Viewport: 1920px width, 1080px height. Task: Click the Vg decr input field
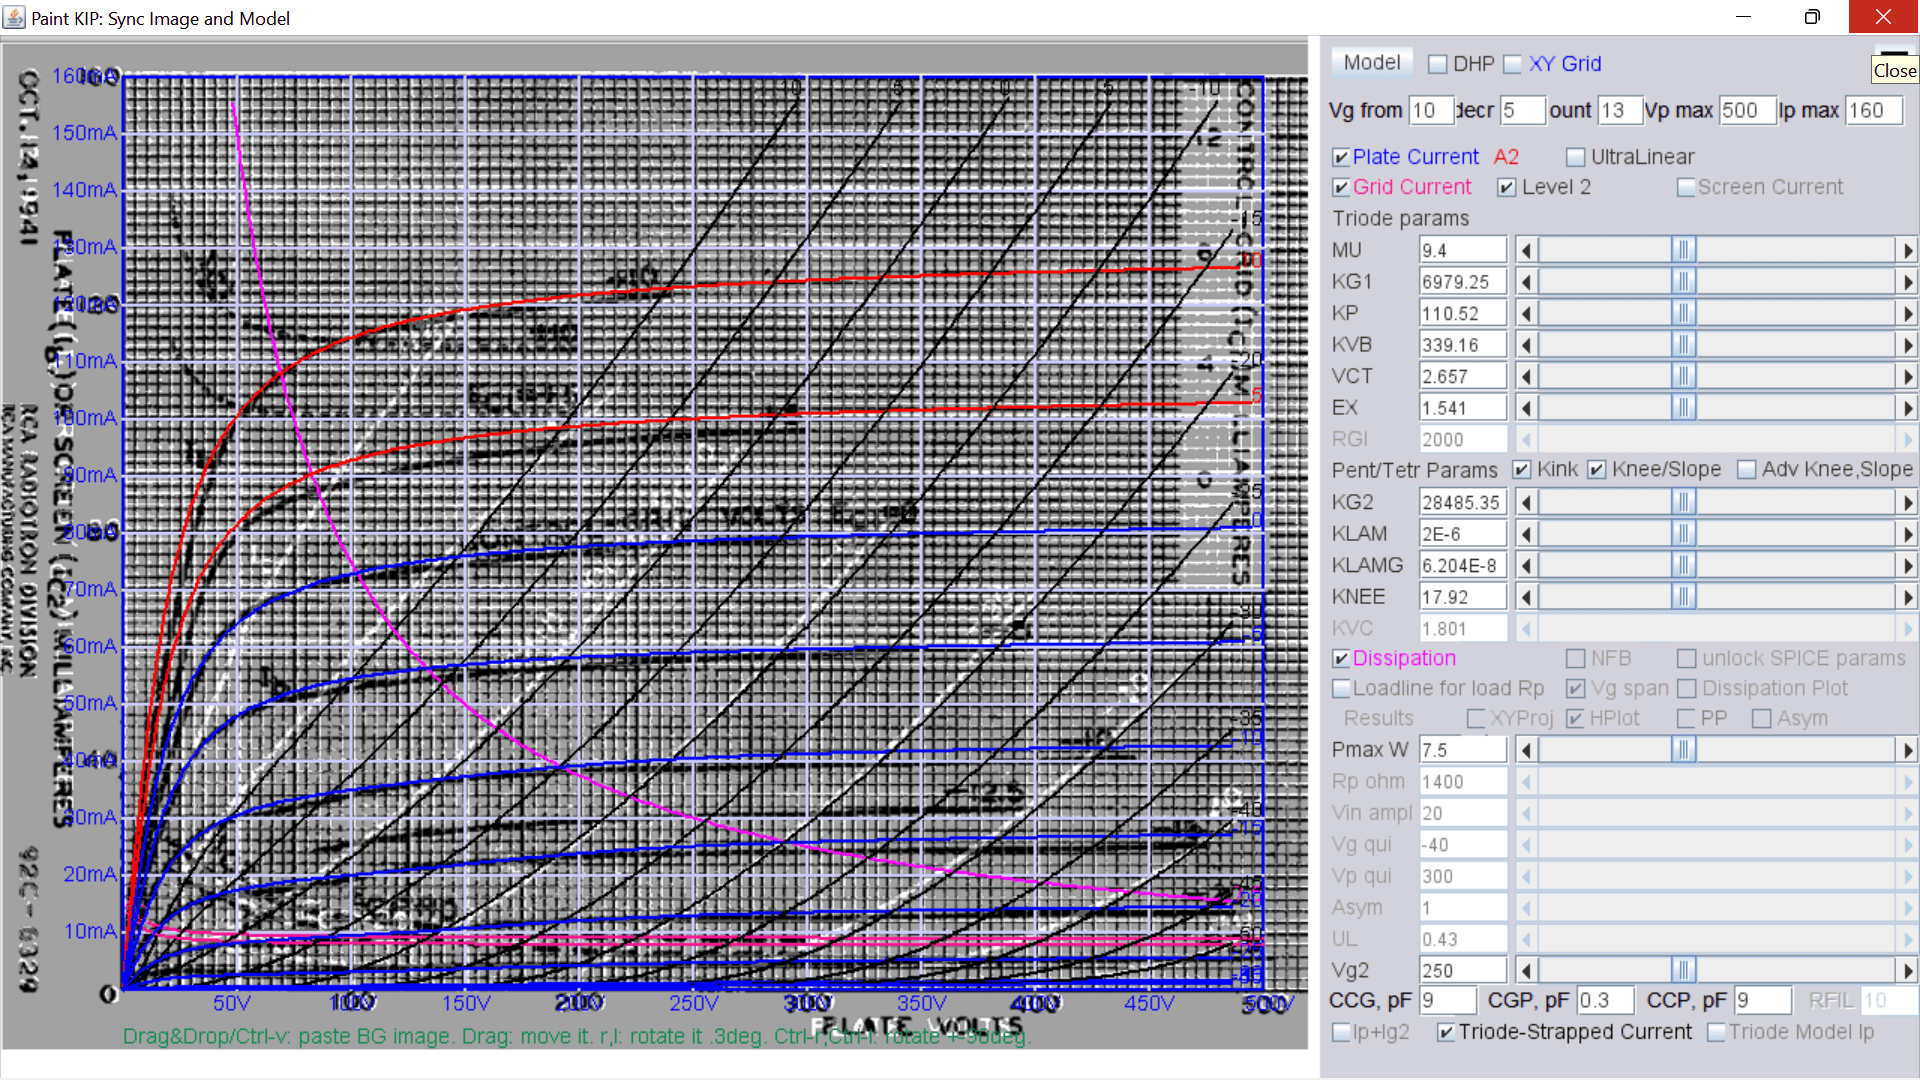point(1523,111)
